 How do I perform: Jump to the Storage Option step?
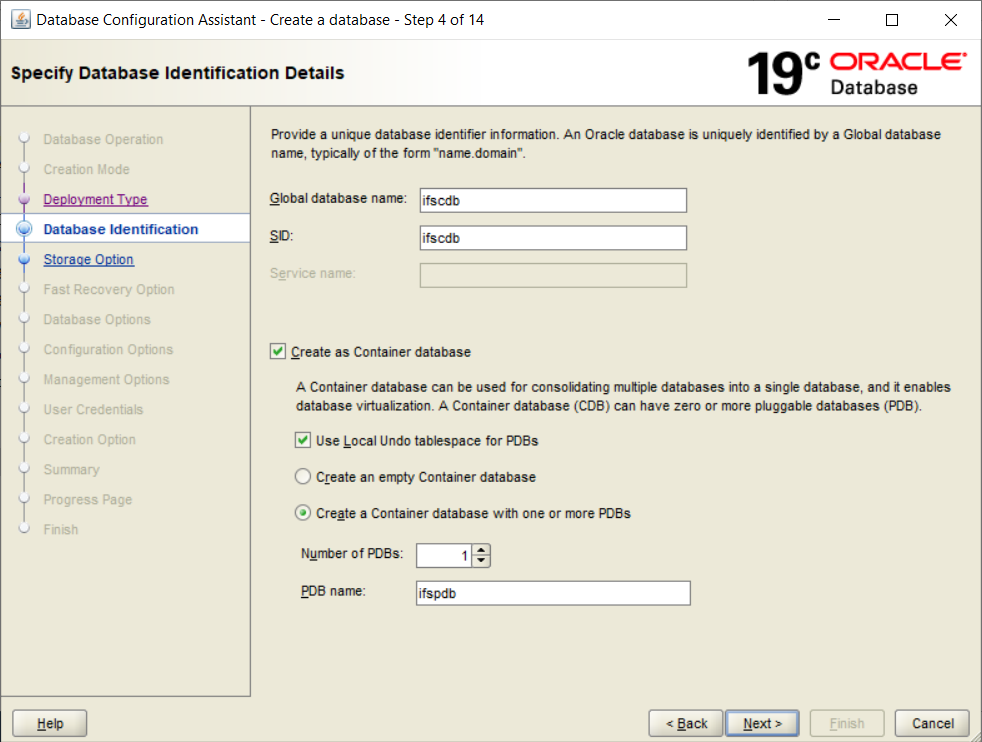tap(88, 260)
